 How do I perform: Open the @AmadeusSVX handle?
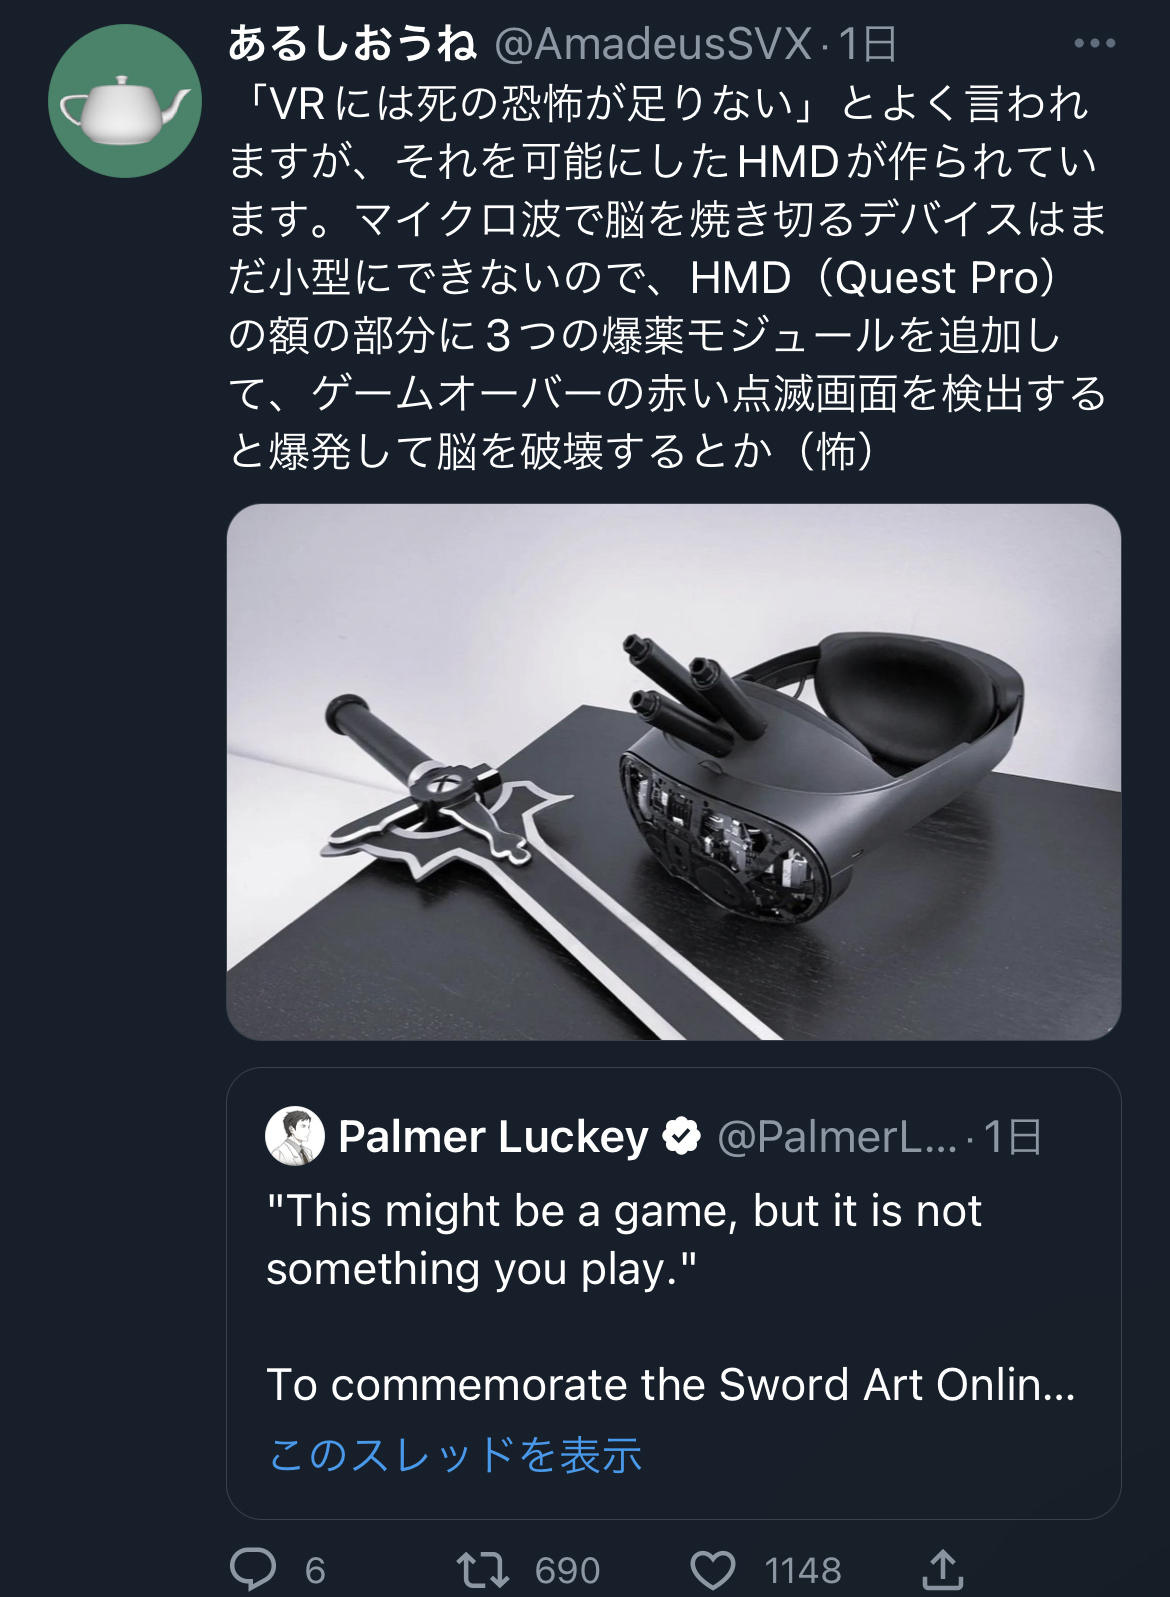click(x=653, y=44)
